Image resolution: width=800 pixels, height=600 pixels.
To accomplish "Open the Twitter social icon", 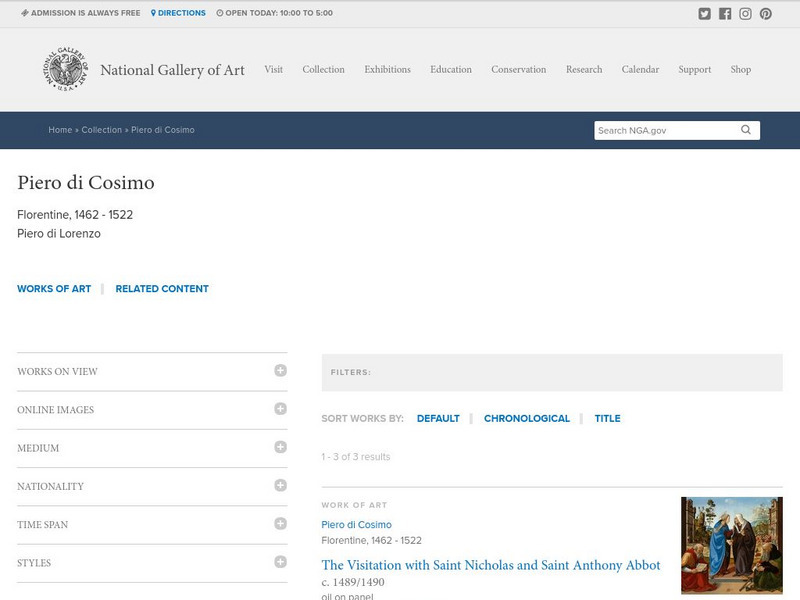I will click(x=705, y=14).
